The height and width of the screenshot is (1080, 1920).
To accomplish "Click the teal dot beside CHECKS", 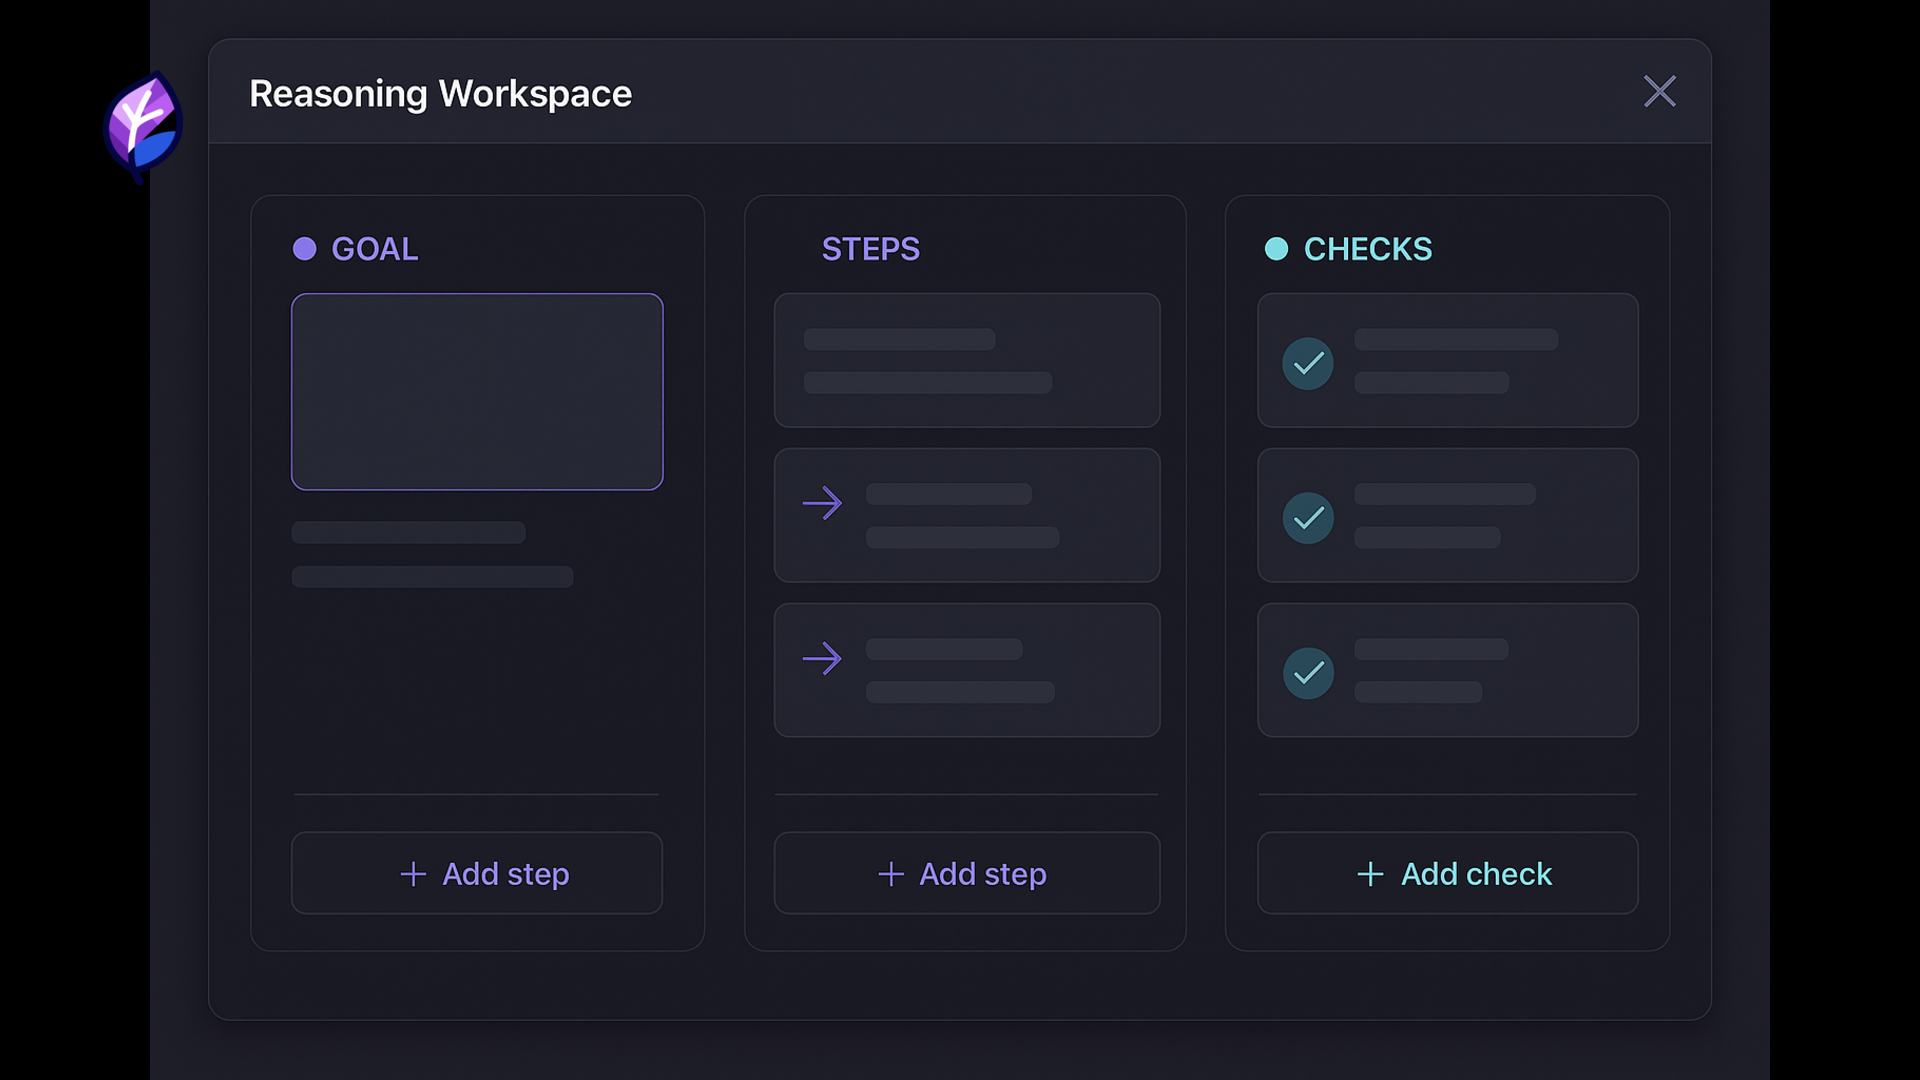I will point(1276,249).
